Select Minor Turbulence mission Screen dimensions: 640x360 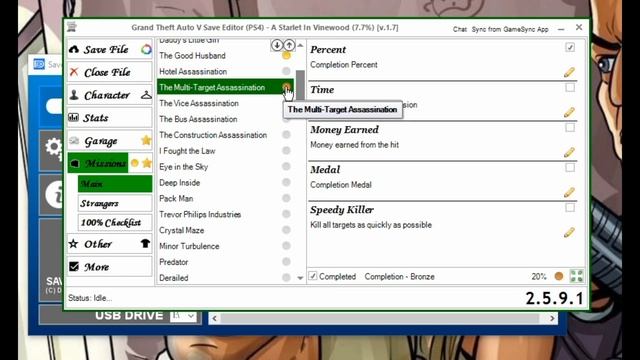click(x=225, y=246)
